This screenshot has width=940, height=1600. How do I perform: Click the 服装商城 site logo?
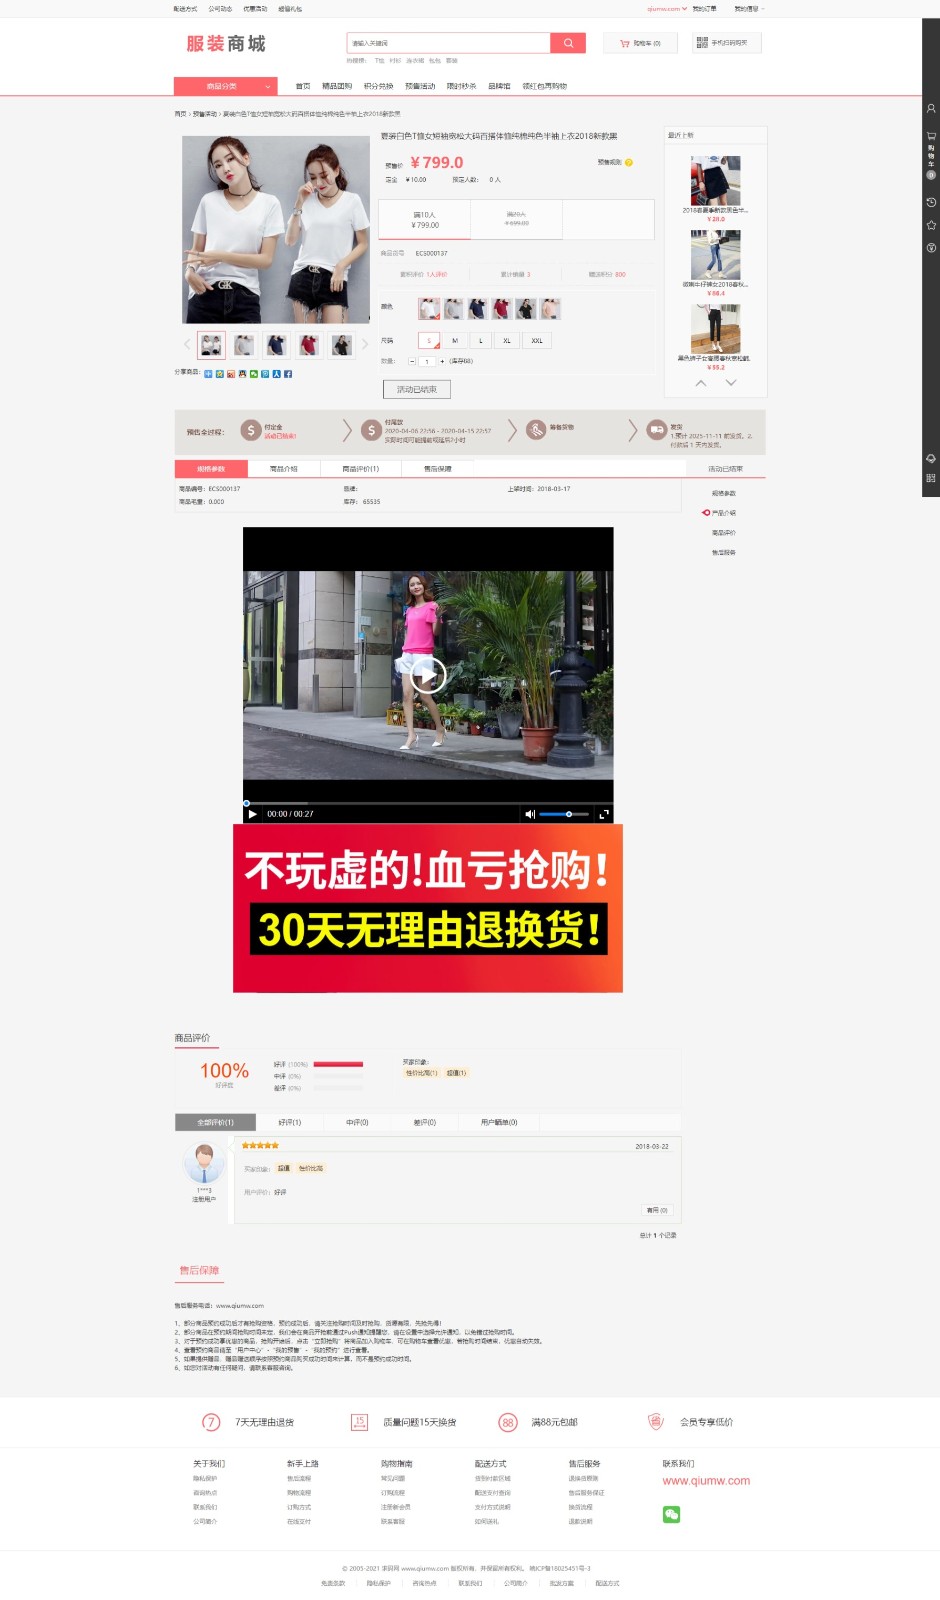tap(226, 44)
